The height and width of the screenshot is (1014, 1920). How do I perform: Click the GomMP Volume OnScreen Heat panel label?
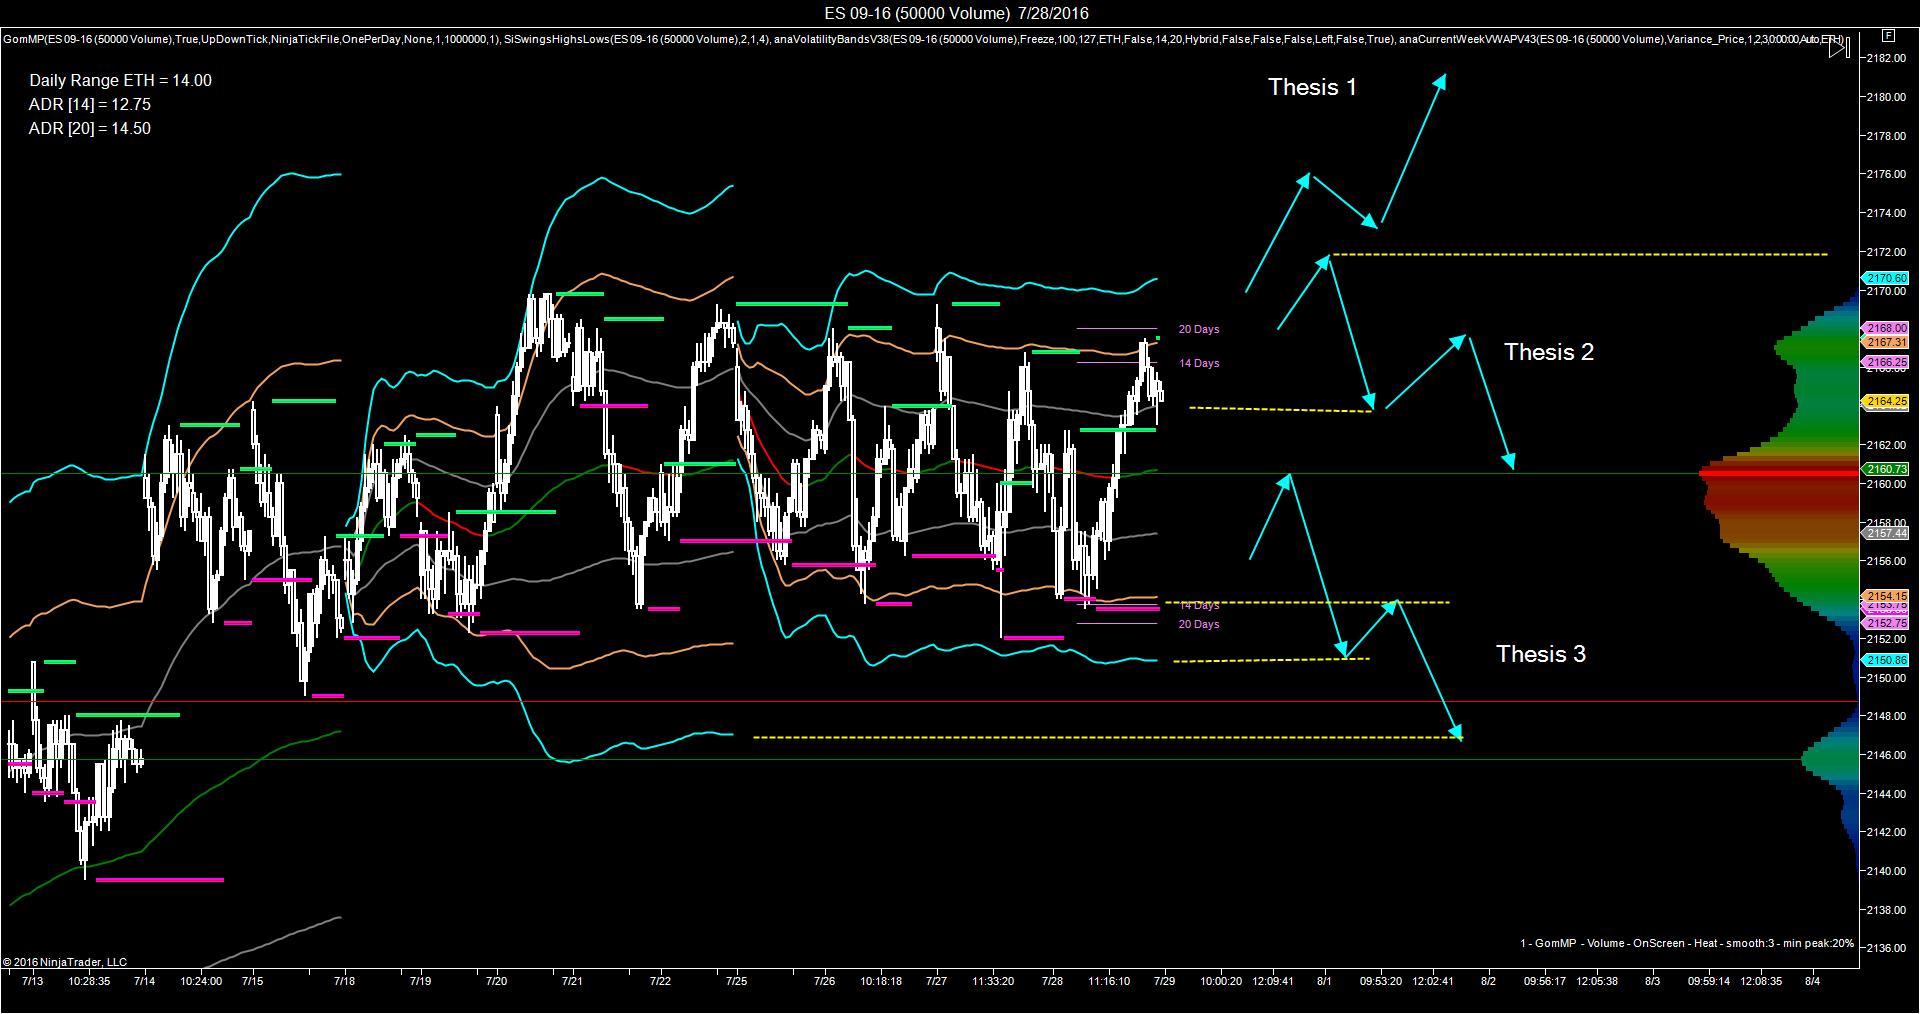pyautogui.click(x=1687, y=943)
